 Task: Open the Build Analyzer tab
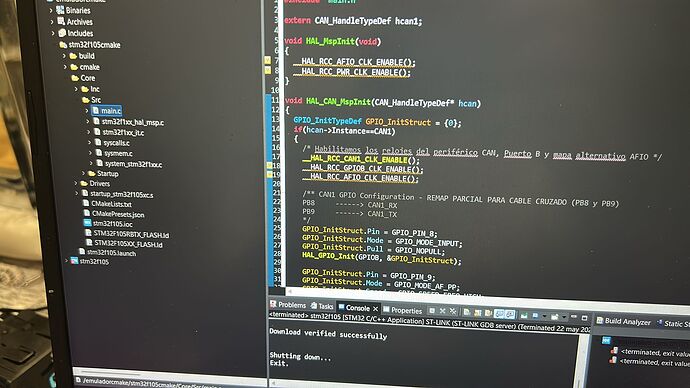pyautogui.click(x=624, y=321)
